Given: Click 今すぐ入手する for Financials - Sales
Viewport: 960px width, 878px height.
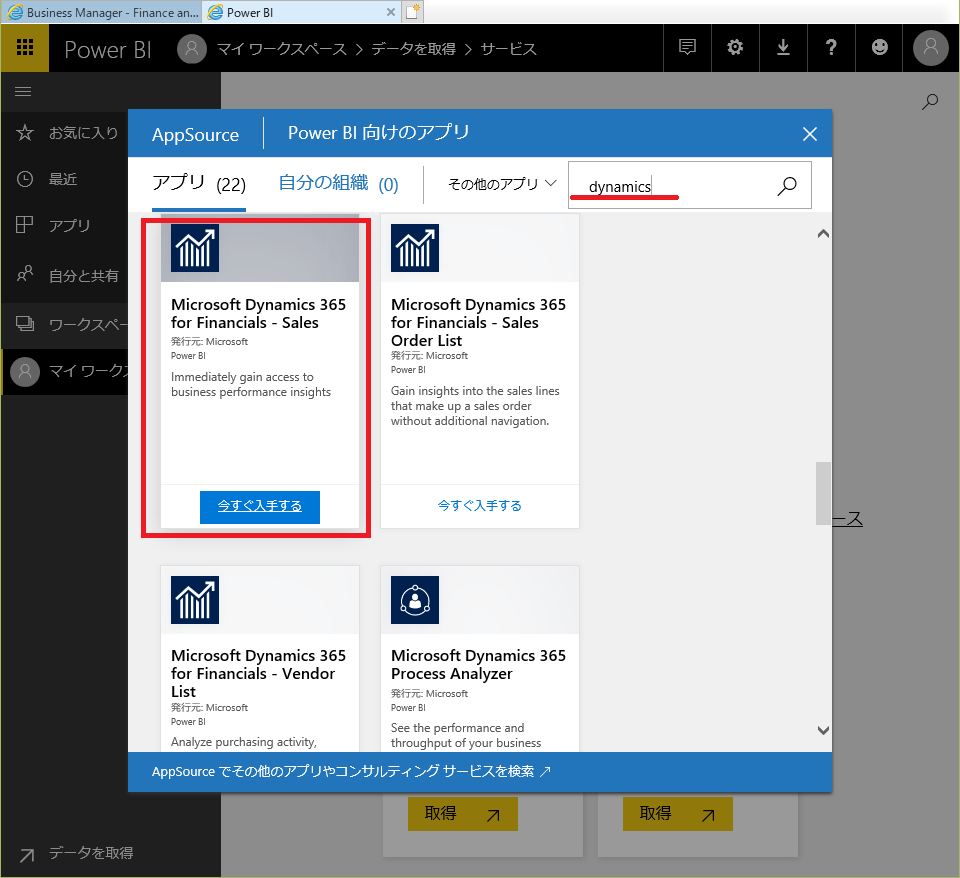Looking at the screenshot, I should pyautogui.click(x=260, y=507).
